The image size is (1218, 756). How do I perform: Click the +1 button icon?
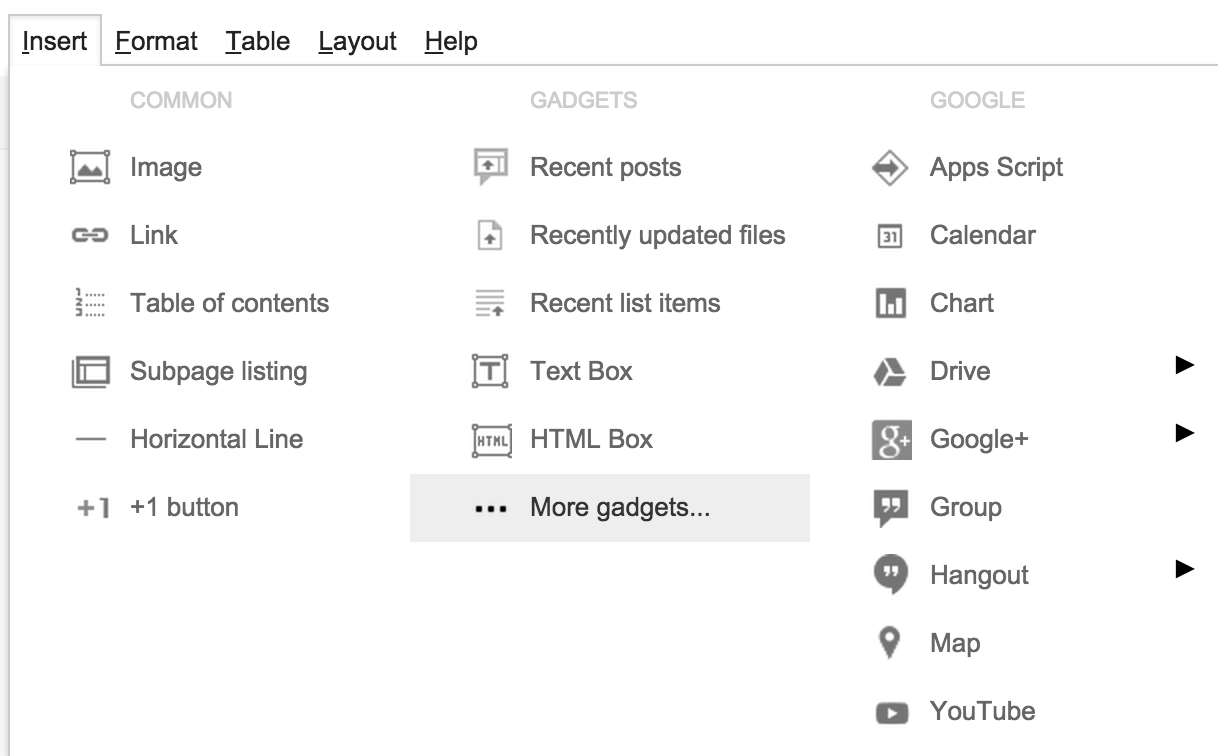coord(92,508)
